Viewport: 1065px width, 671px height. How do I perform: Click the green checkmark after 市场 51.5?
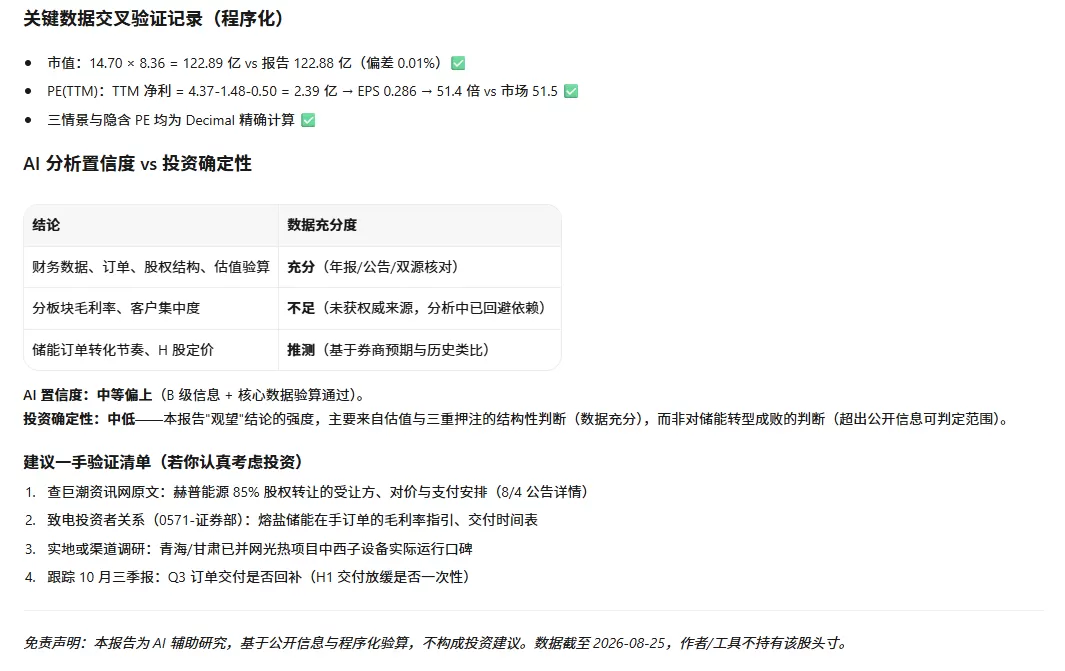571,91
